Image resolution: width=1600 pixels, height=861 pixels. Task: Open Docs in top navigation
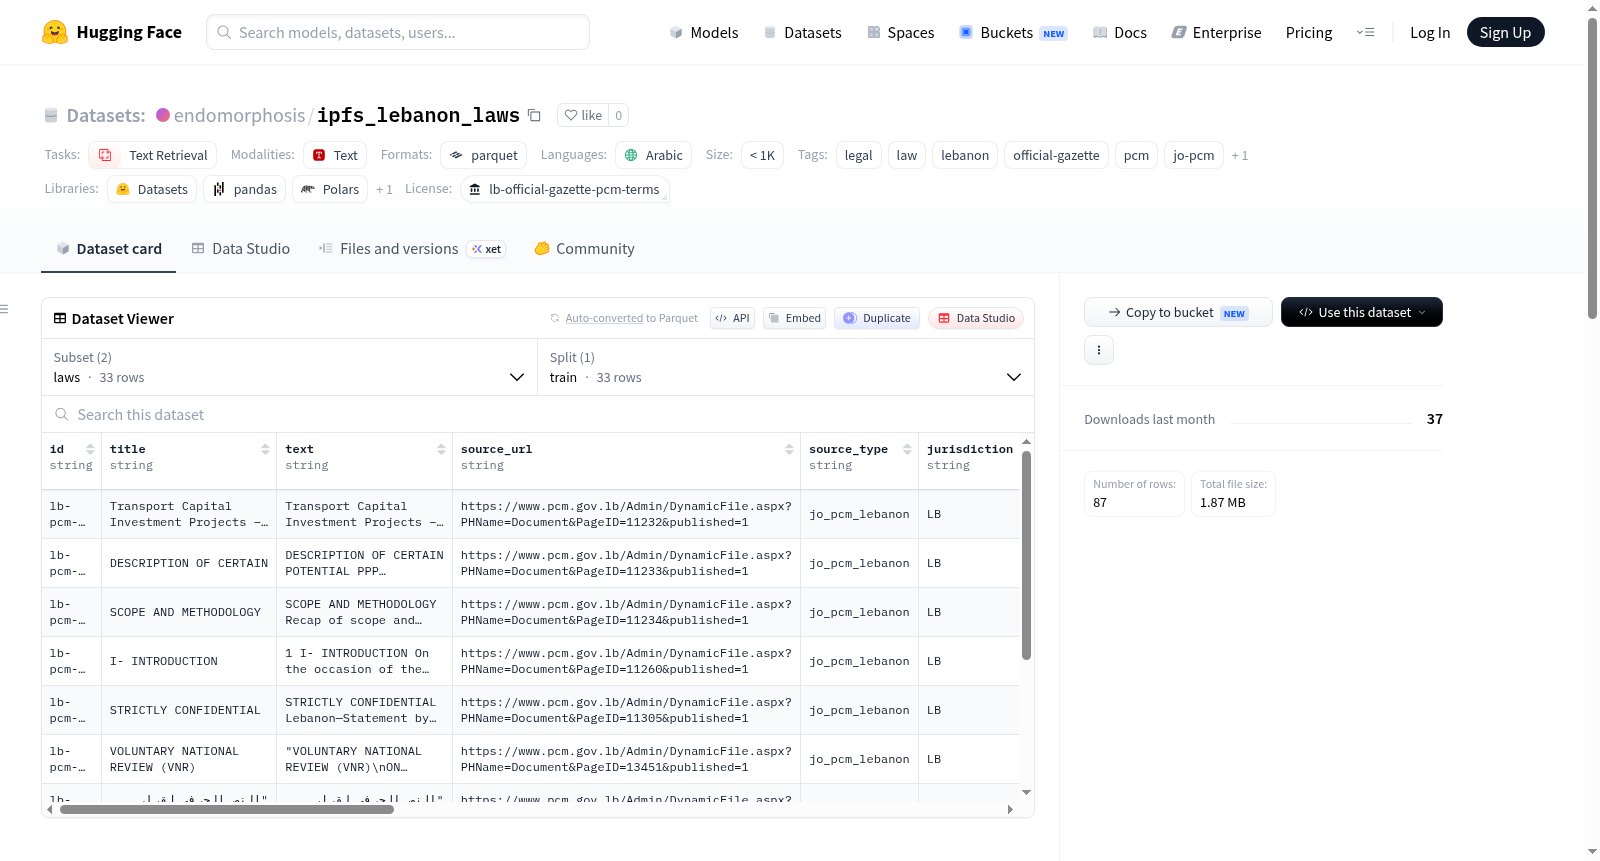coord(1119,32)
